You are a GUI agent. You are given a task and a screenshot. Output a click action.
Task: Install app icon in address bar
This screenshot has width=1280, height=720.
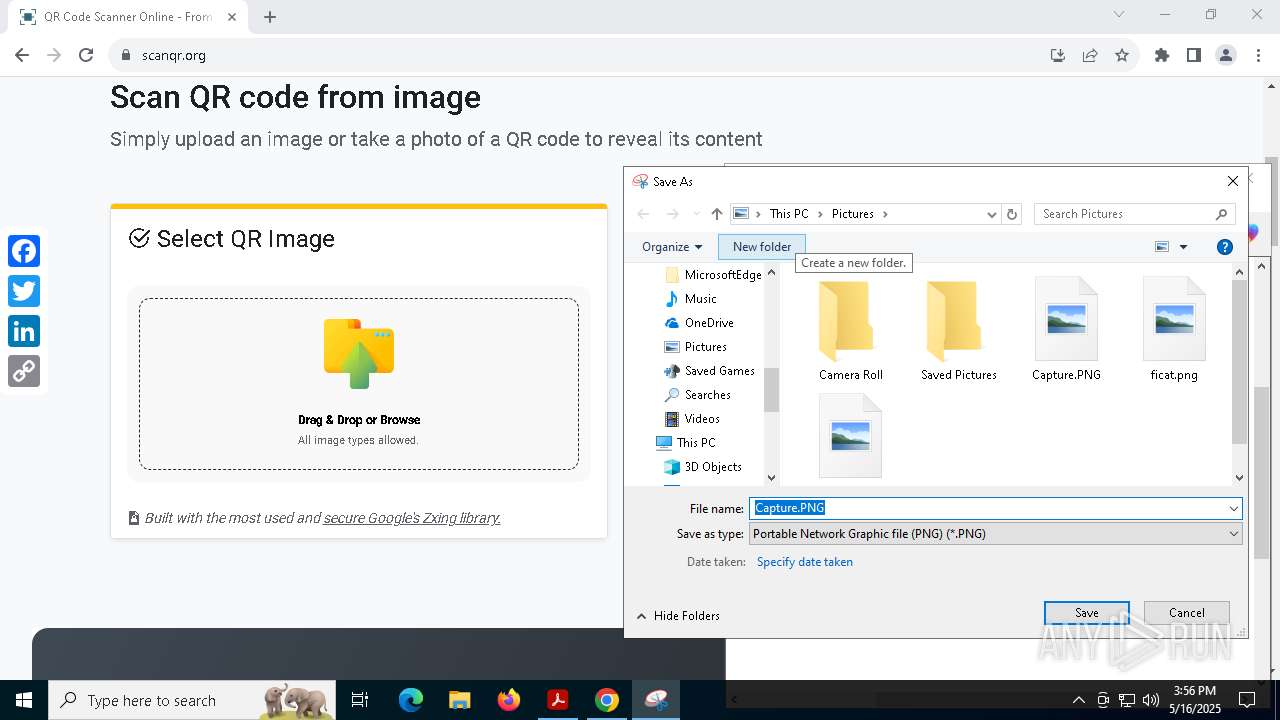click(1058, 55)
